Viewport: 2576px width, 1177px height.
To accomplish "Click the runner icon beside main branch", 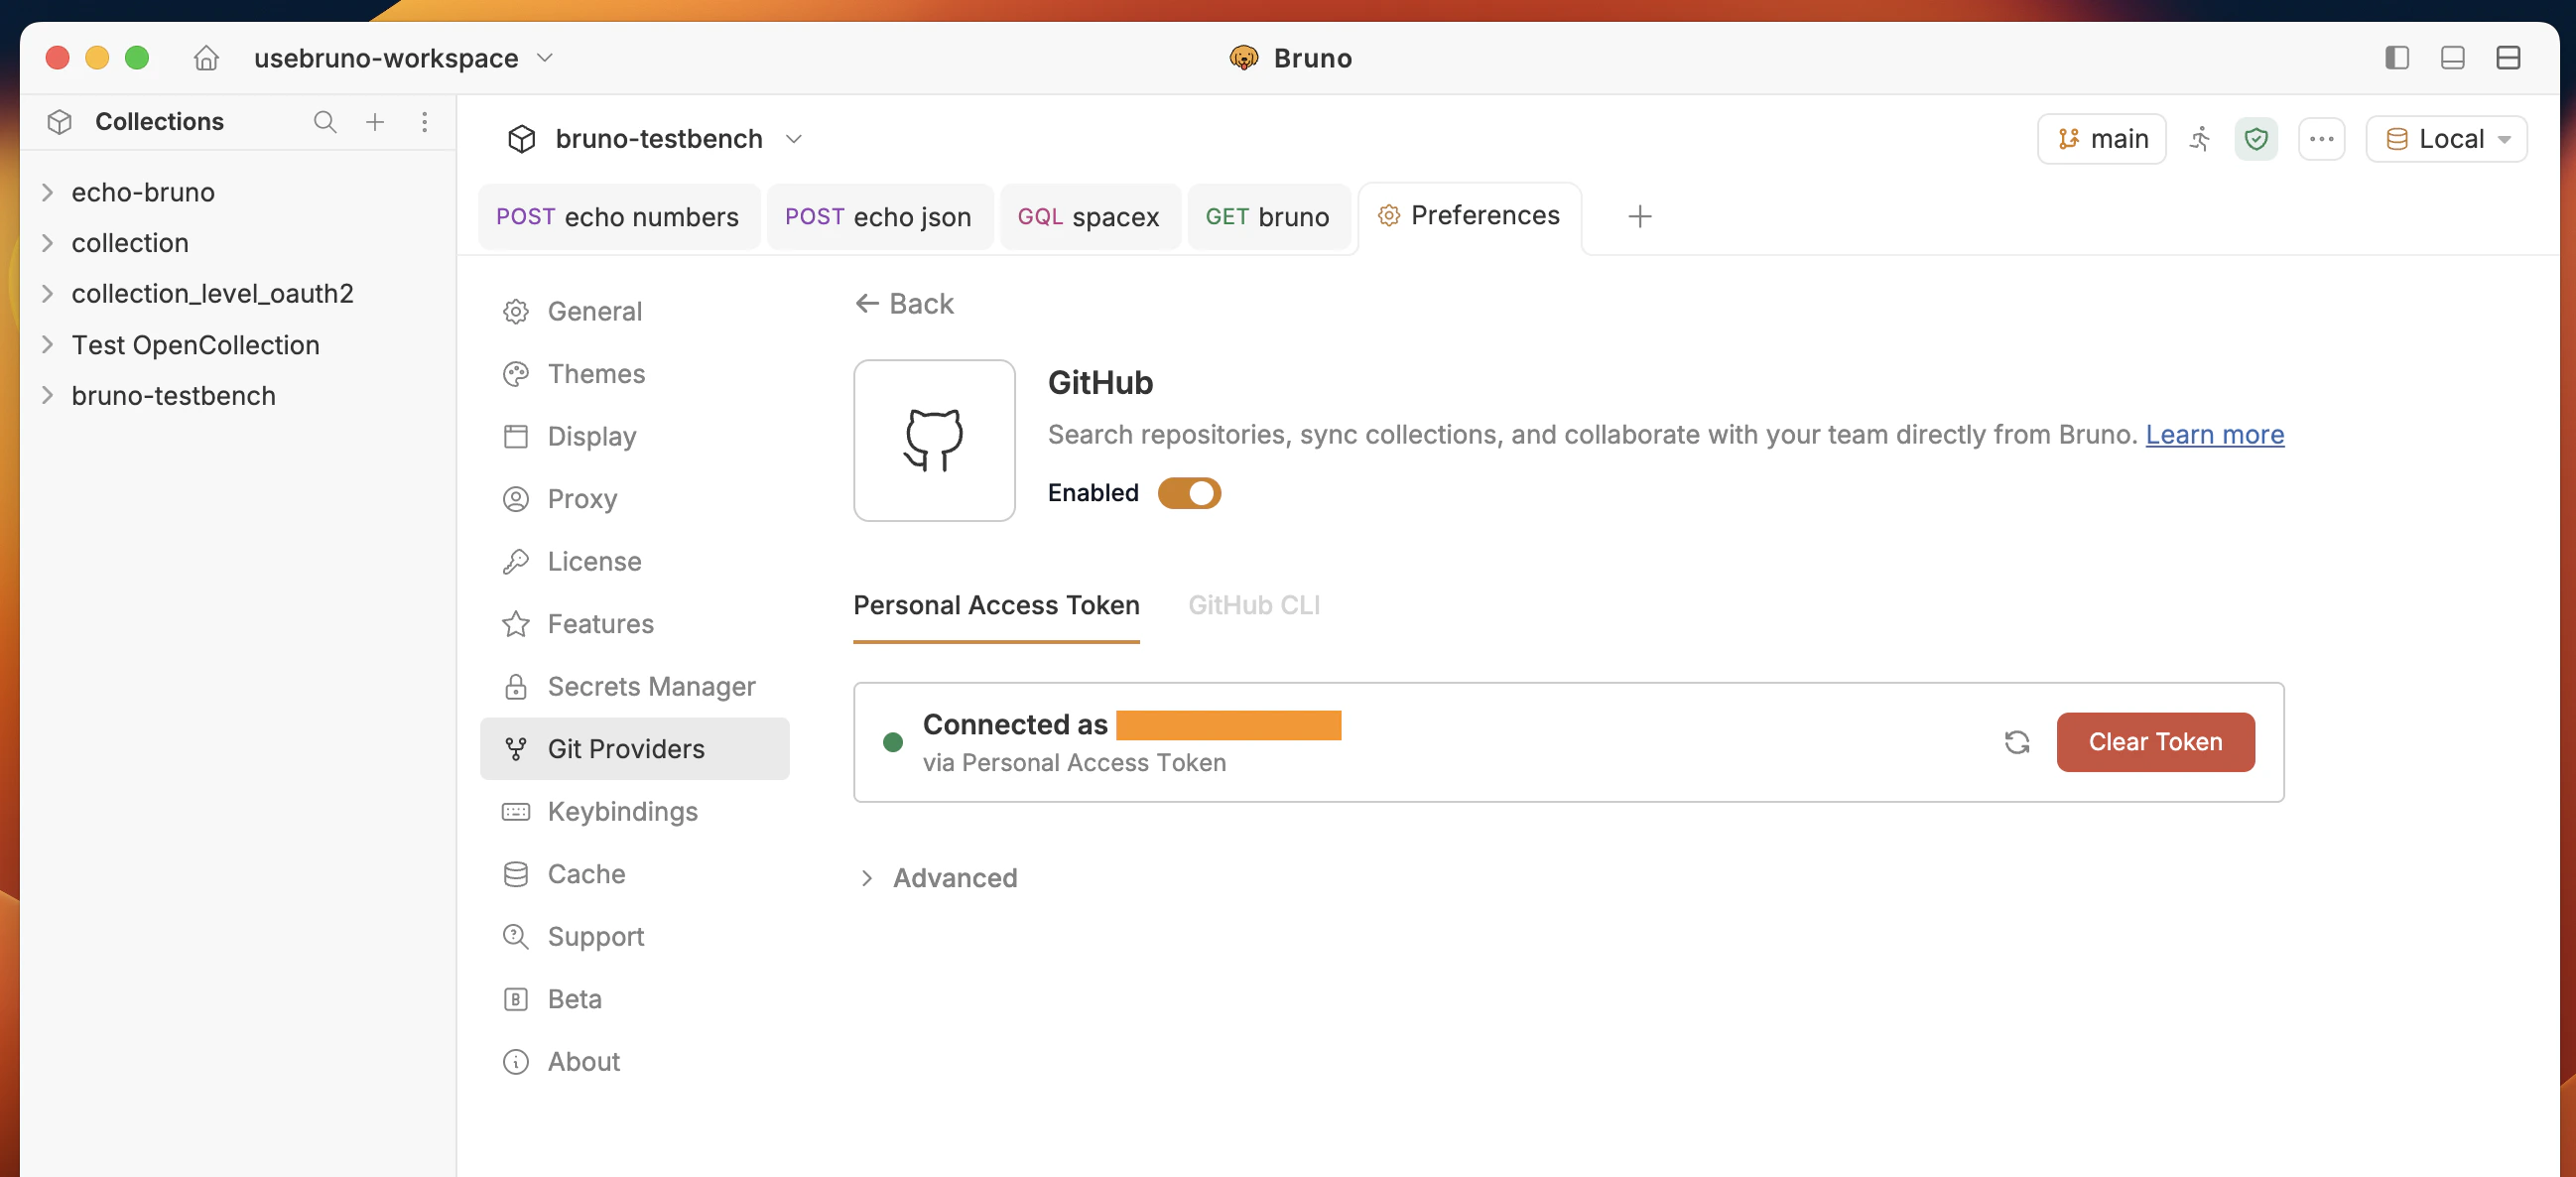I will click(x=2199, y=139).
